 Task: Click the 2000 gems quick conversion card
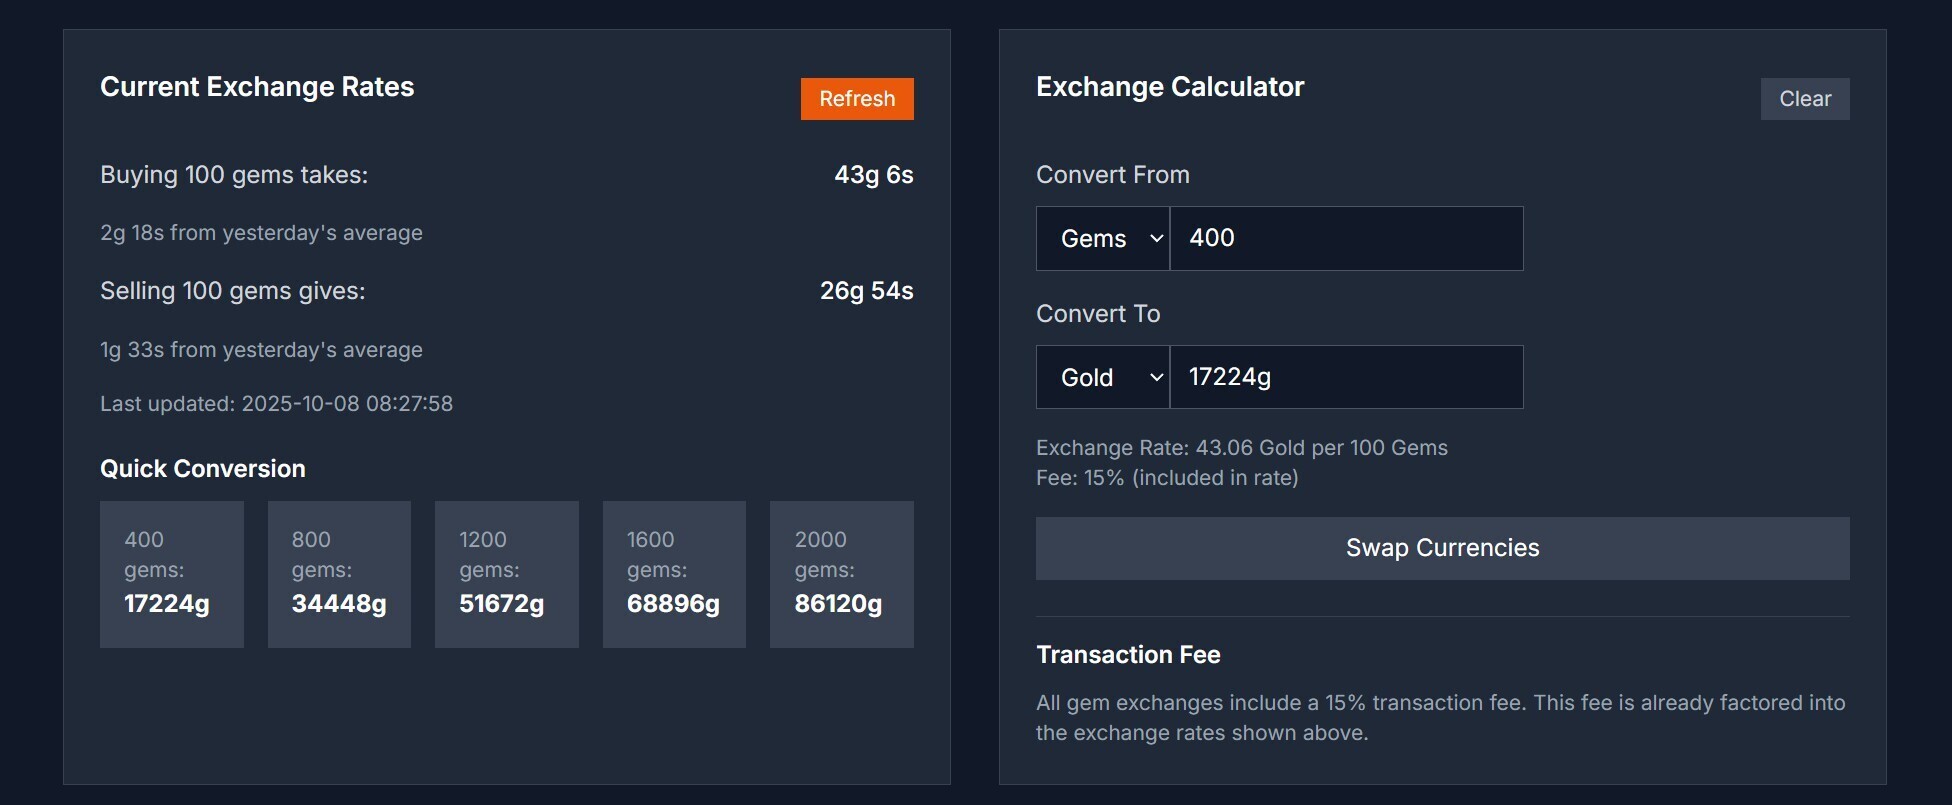tap(842, 574)
